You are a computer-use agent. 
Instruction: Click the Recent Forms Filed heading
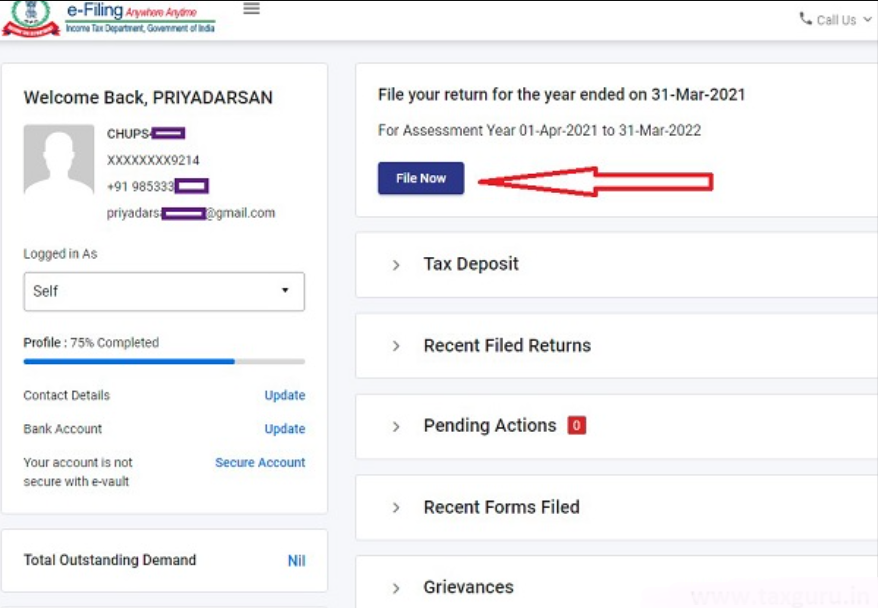(x=501, y=507)
